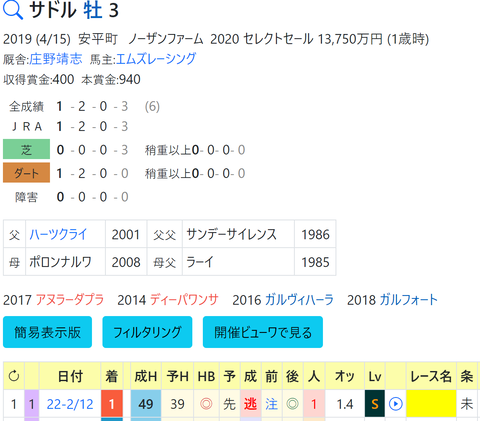Click the green ◎ mark in 後 column
The image size is (480, 421).
[x=292, y=404]
